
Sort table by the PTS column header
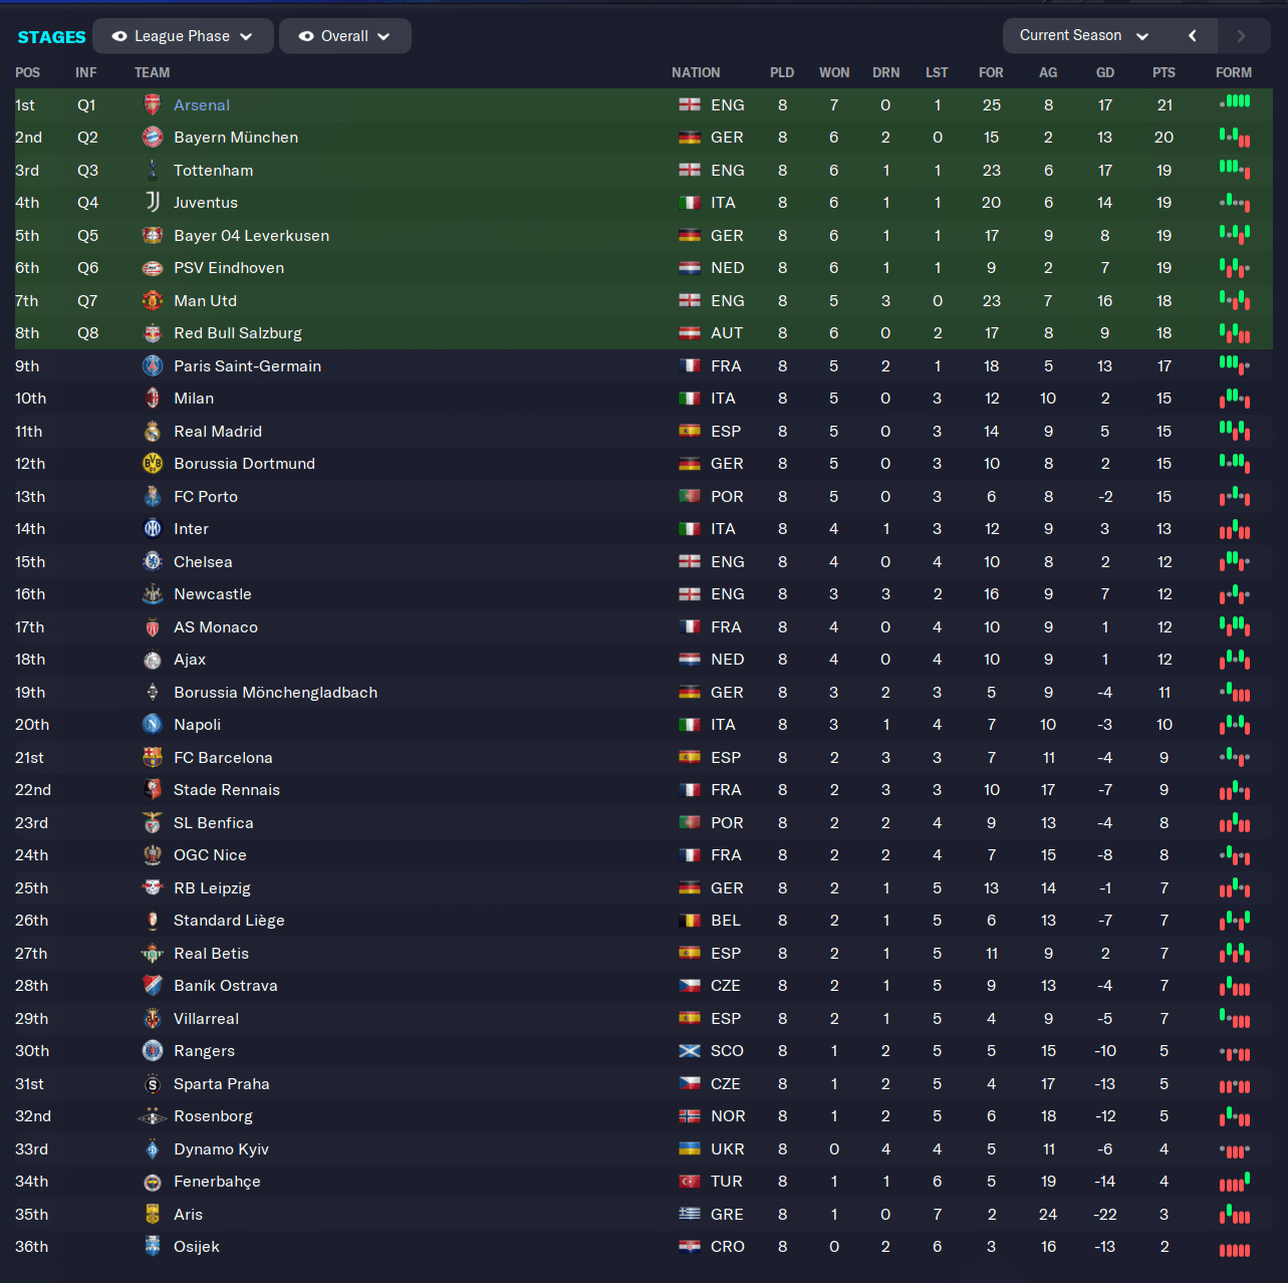click(x=1163, y=73)
